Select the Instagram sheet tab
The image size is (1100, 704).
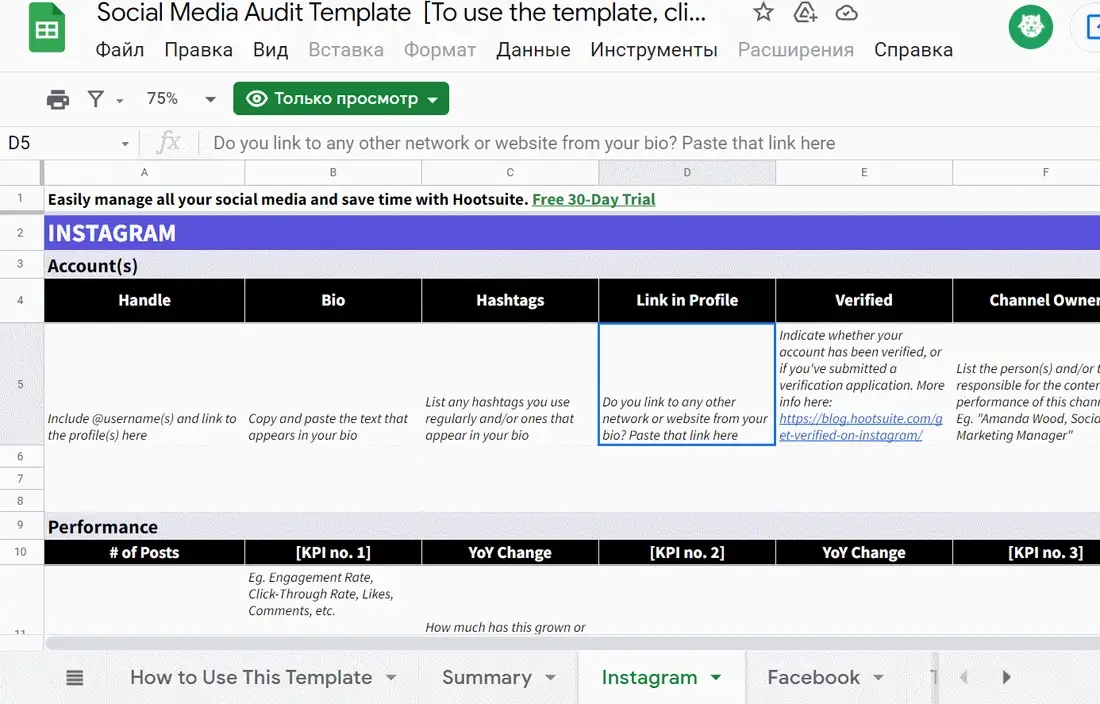[x=649, y=677]
